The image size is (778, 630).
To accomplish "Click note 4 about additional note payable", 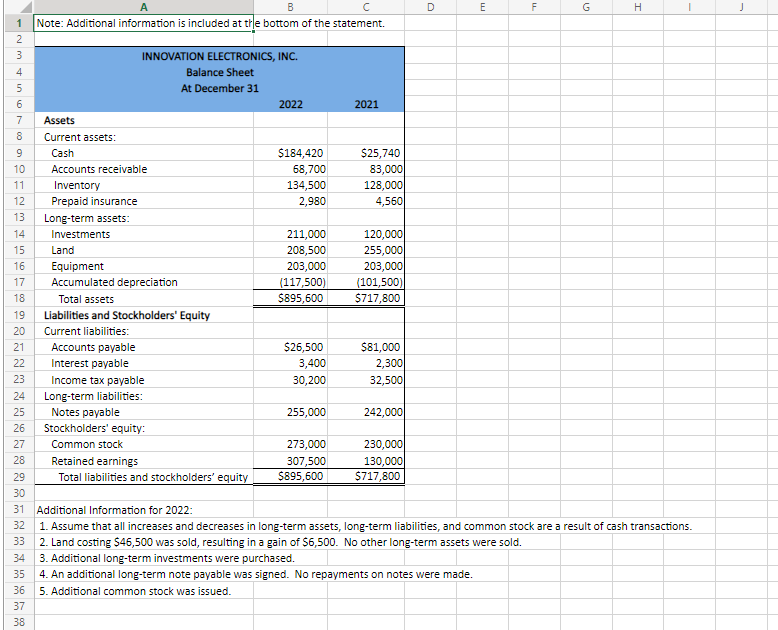I will pyautogui.click(x=256, y=574).
